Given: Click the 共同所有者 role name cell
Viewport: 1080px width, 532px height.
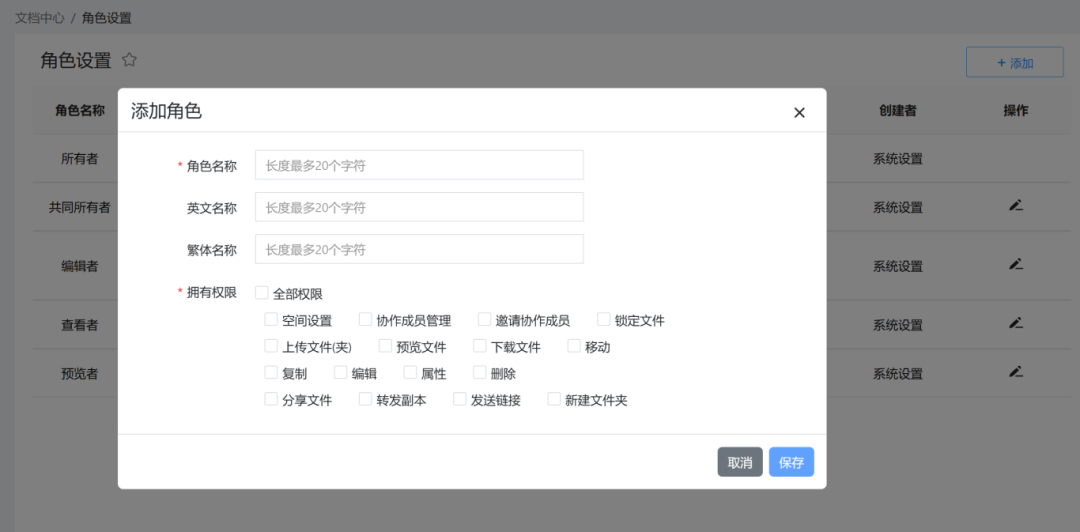Looking at the screenshot, I should (80, 207).
